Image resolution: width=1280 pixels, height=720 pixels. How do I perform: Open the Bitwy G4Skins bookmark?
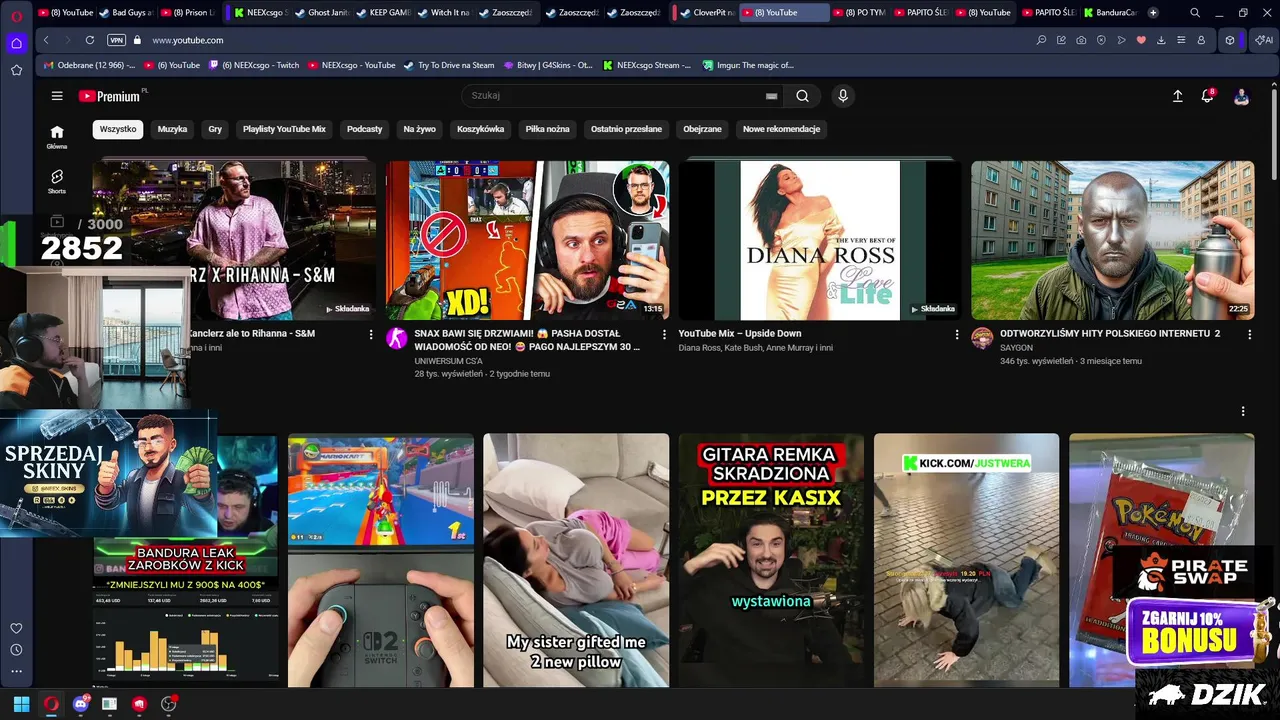pyautogui.click(x=547, y=65)
